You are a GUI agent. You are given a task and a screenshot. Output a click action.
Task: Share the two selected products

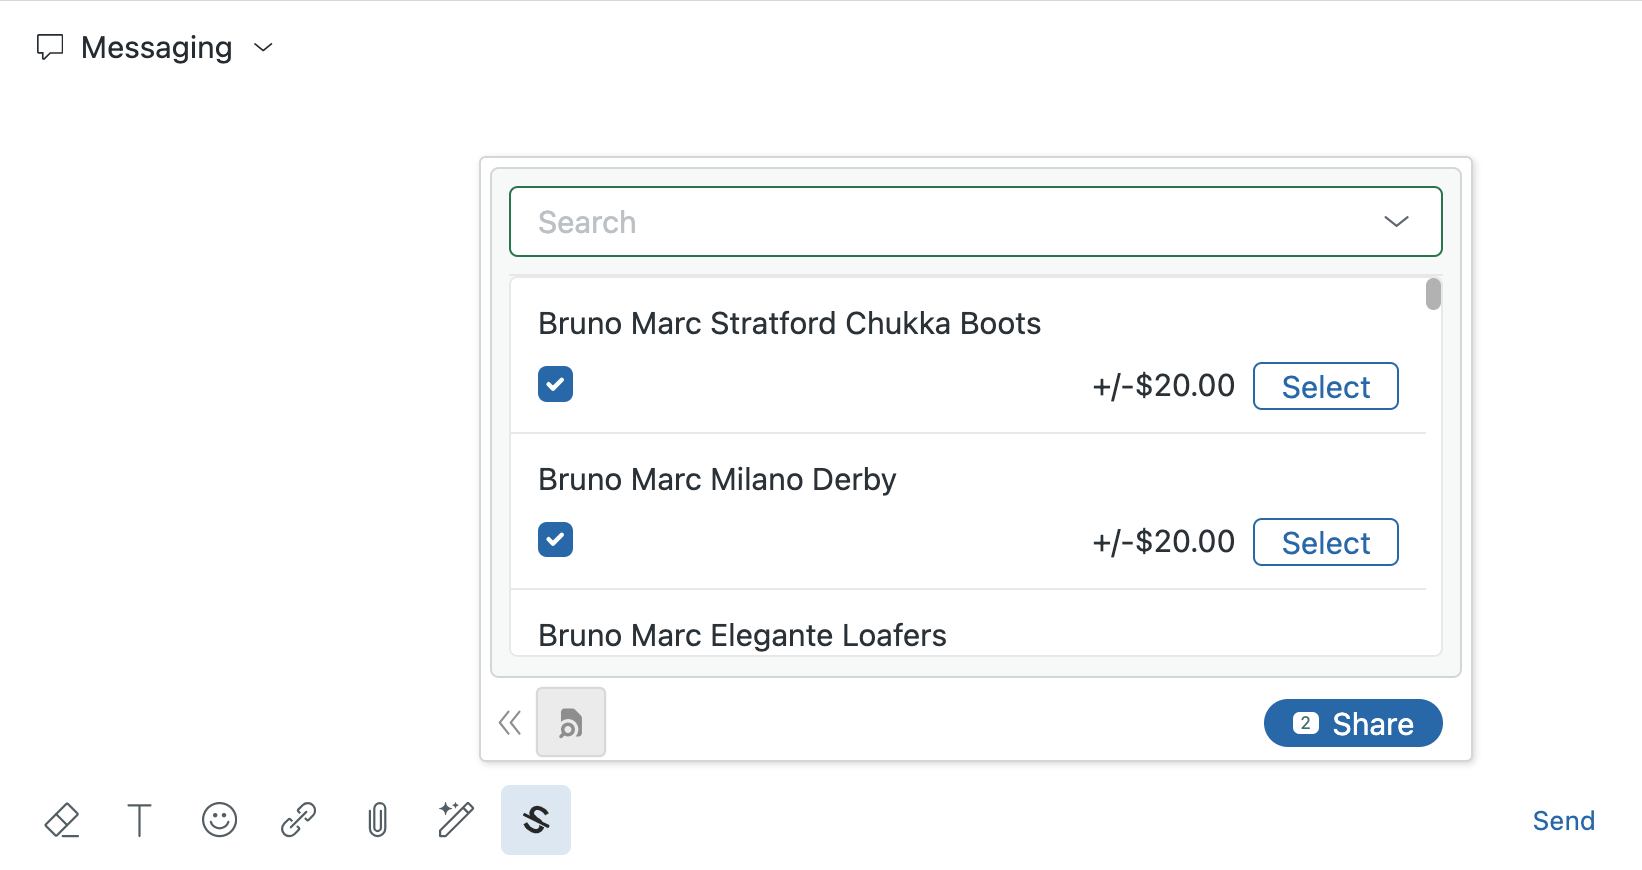pos(1352,723)
